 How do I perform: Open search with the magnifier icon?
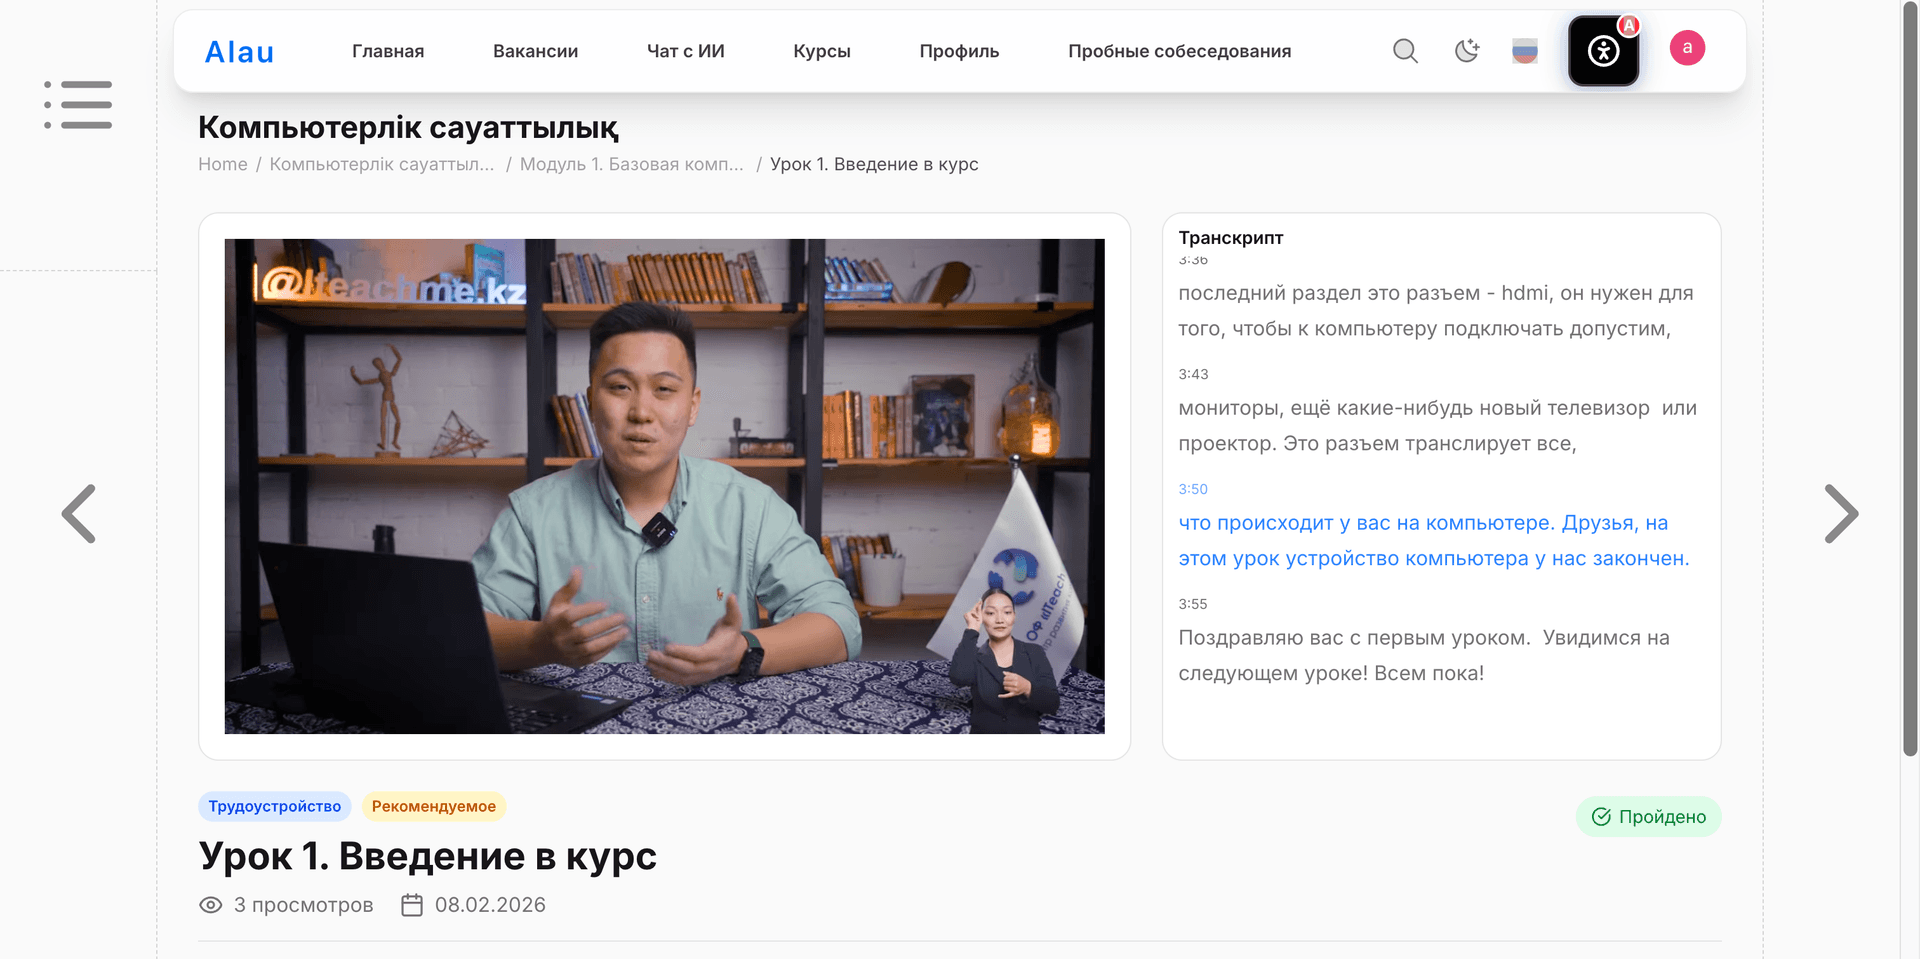point(1405,51)
